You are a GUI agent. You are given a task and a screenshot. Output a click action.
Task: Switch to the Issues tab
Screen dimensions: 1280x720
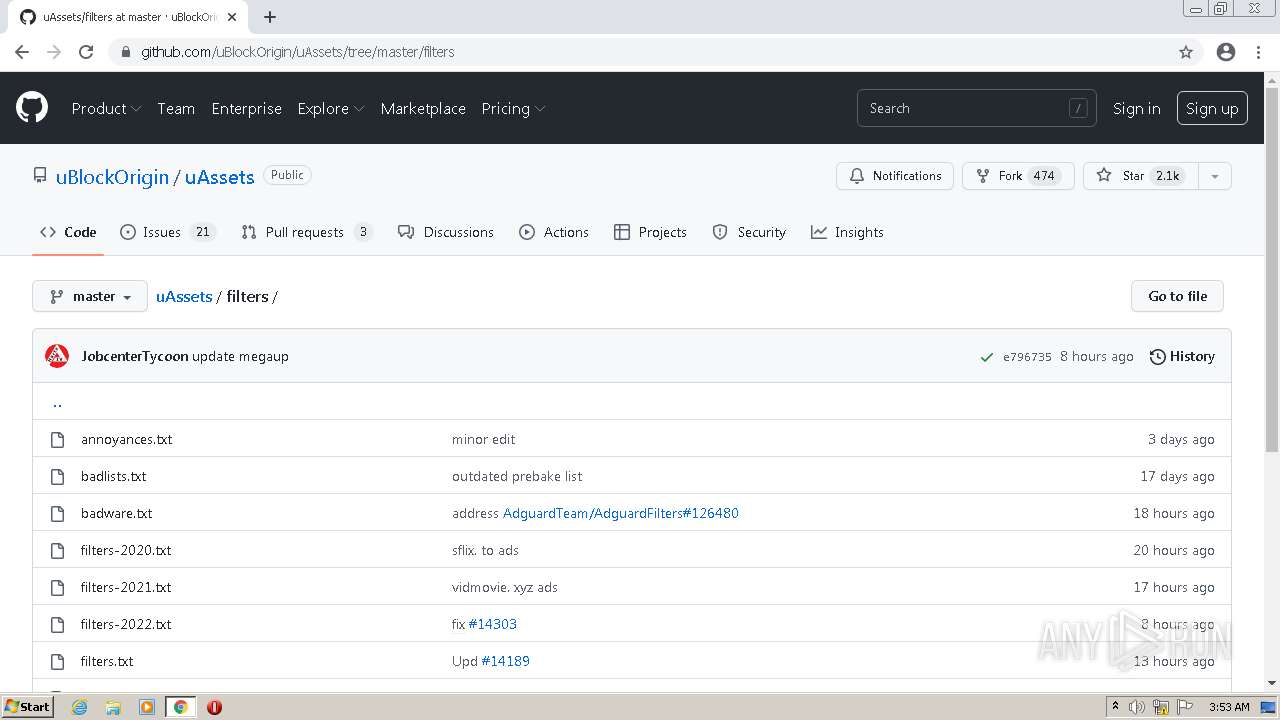pyautogui.click(x=167, y=232)
